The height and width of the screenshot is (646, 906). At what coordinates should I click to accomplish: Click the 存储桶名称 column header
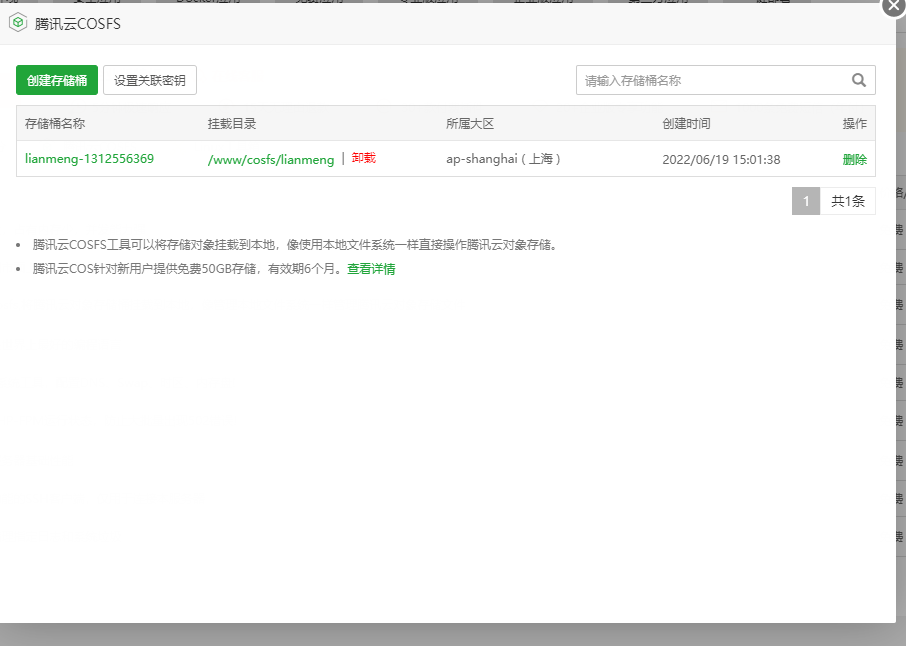(55, 124)
